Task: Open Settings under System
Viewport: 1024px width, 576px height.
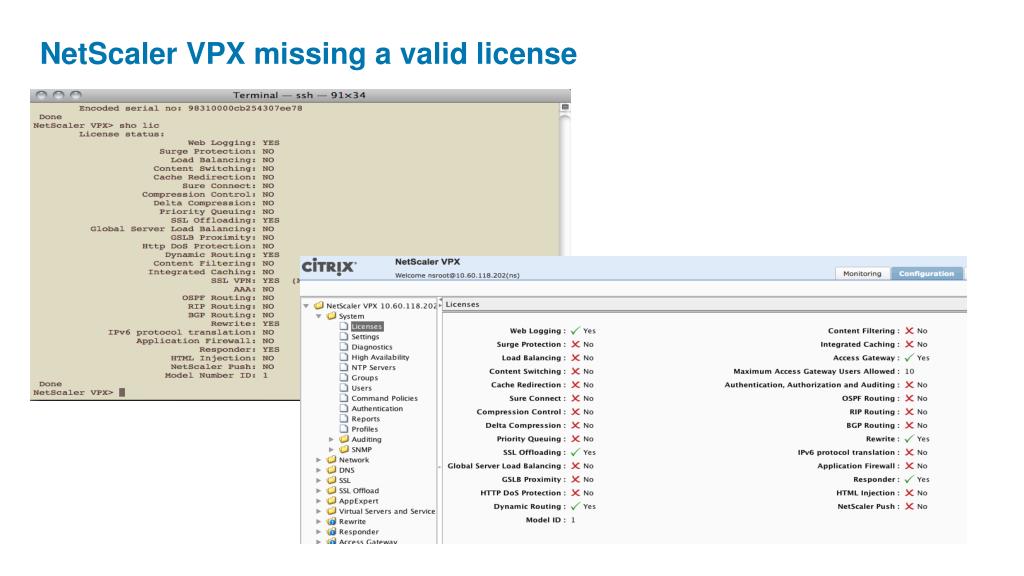Action: (x=365, y=337)
